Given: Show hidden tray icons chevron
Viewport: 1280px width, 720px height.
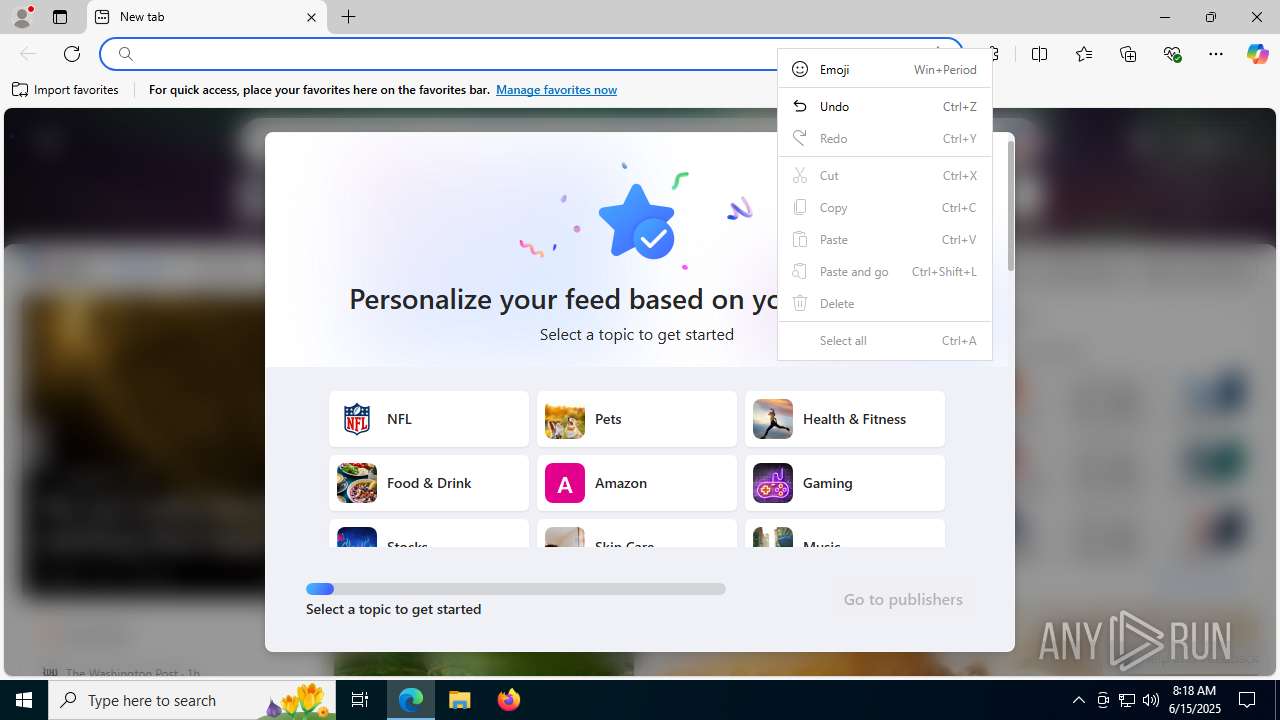Looking at the screenshot, I should (1078, 700).
